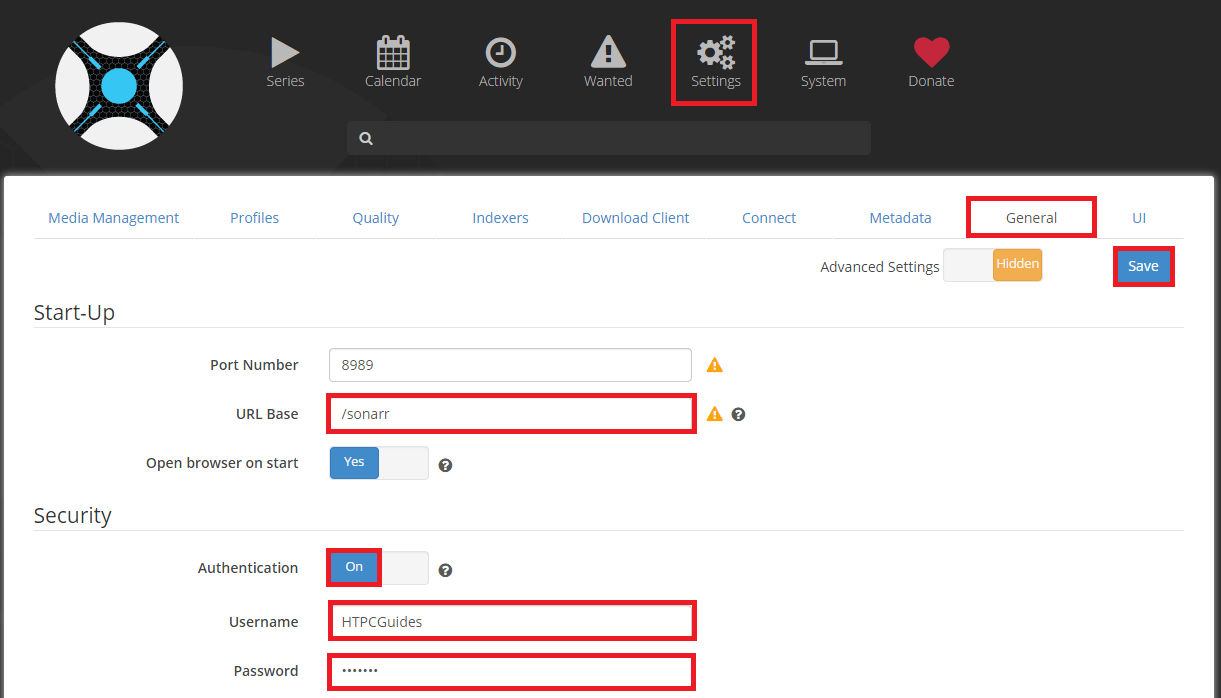The image size is (1221, 698).
Task: Click the help icon beside URL Base
Action: pos(738,414)
